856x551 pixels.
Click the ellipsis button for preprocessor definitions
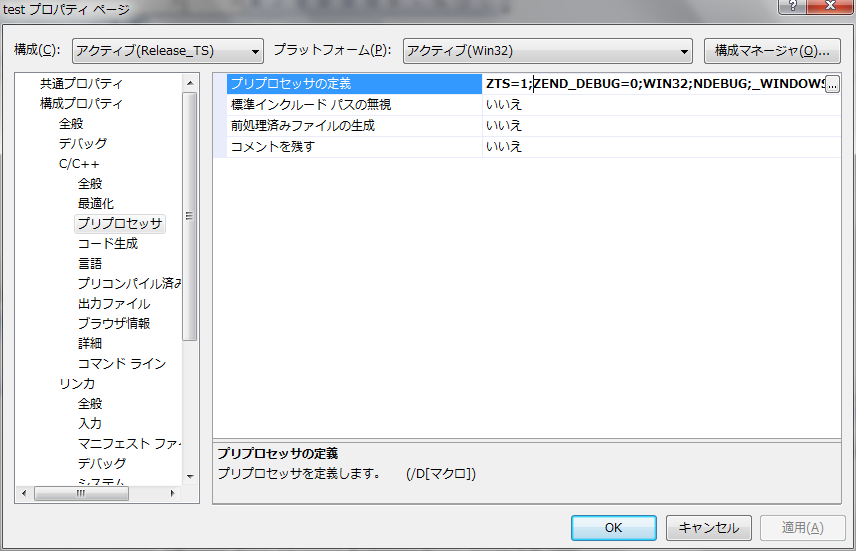(831, 85)
